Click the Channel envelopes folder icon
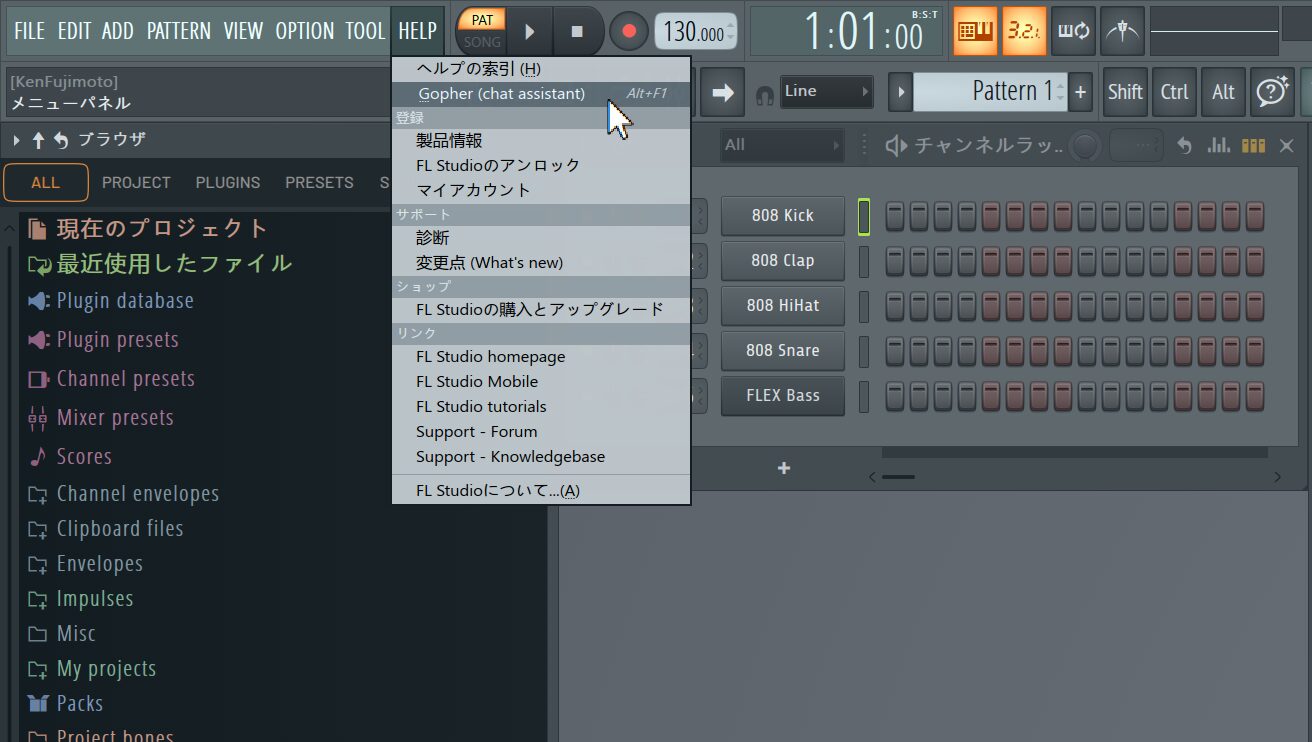This screenshot has height=742, width=1312. tap(38, 494)
